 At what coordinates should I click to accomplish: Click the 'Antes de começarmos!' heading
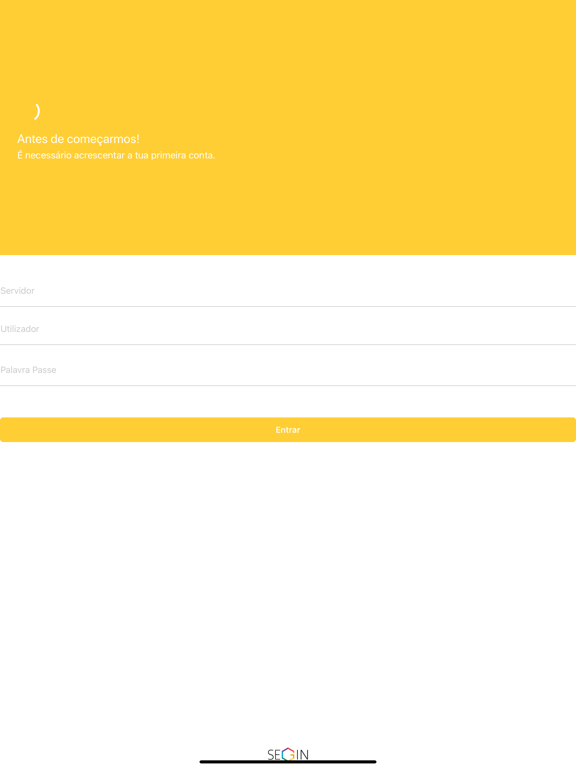click(x=78, y=139)
